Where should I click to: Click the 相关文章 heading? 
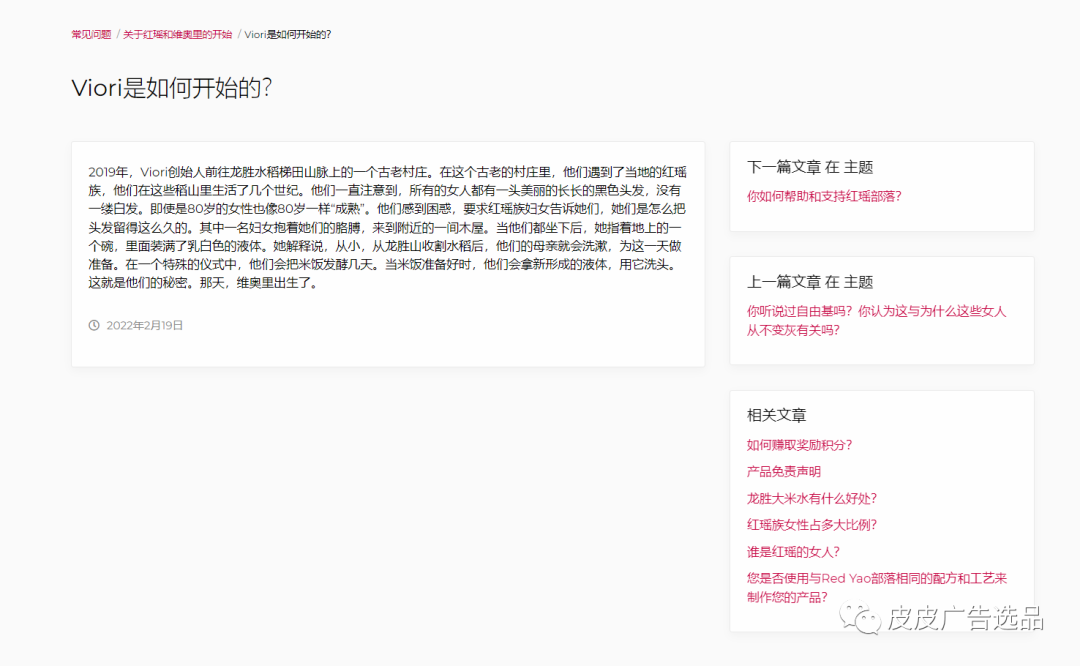(776, 415)
